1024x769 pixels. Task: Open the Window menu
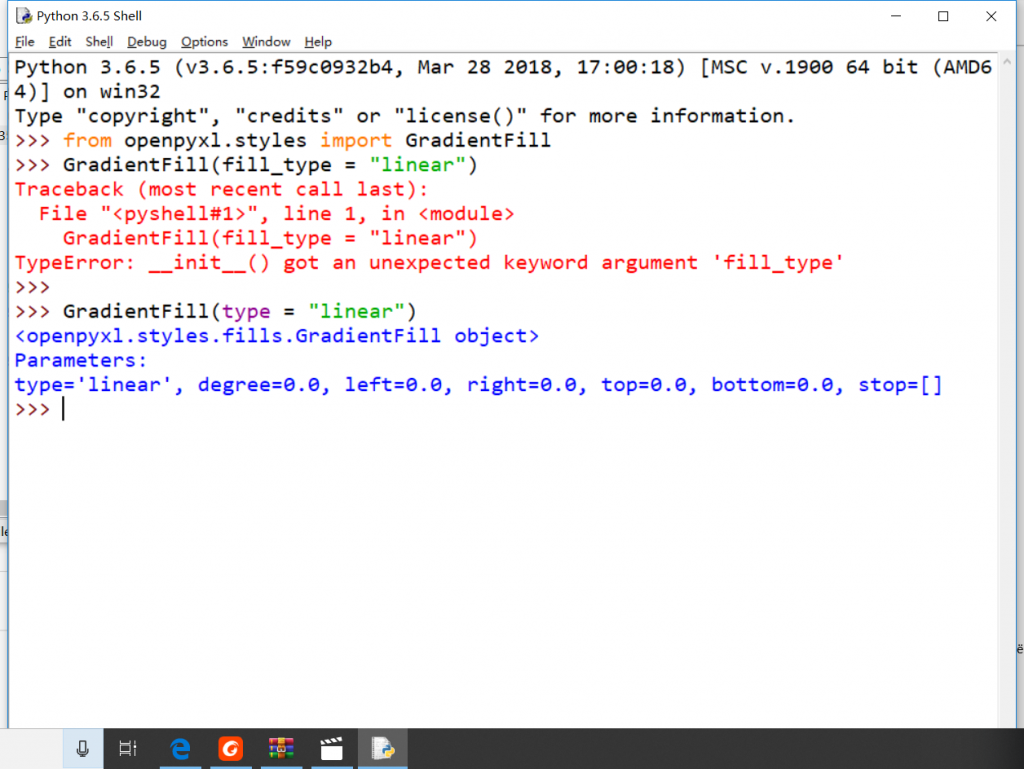pyautogui.click(x=266, y=42)
